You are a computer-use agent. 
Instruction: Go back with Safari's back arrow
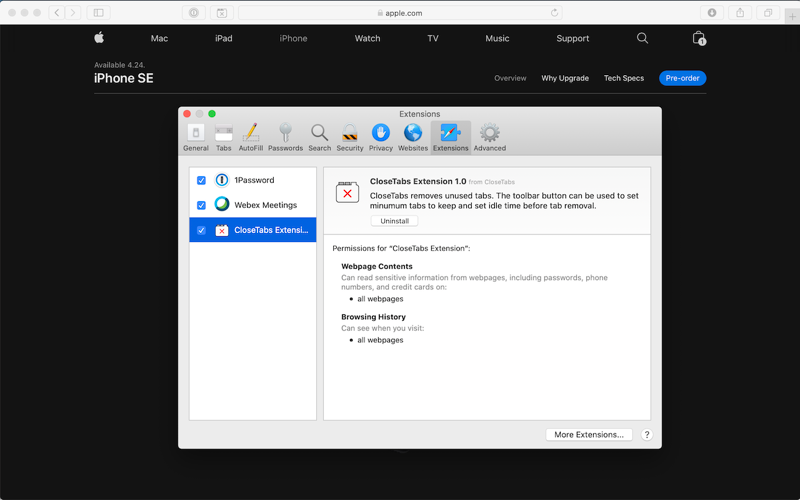pyautogui.click(x=57, y=13)
